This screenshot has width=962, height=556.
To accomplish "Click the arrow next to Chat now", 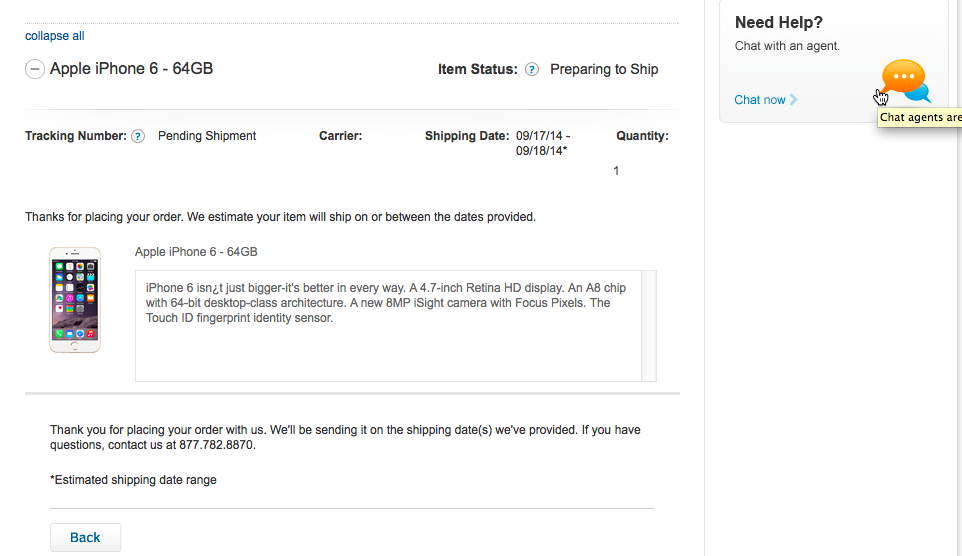I will (x=793, y=99).
